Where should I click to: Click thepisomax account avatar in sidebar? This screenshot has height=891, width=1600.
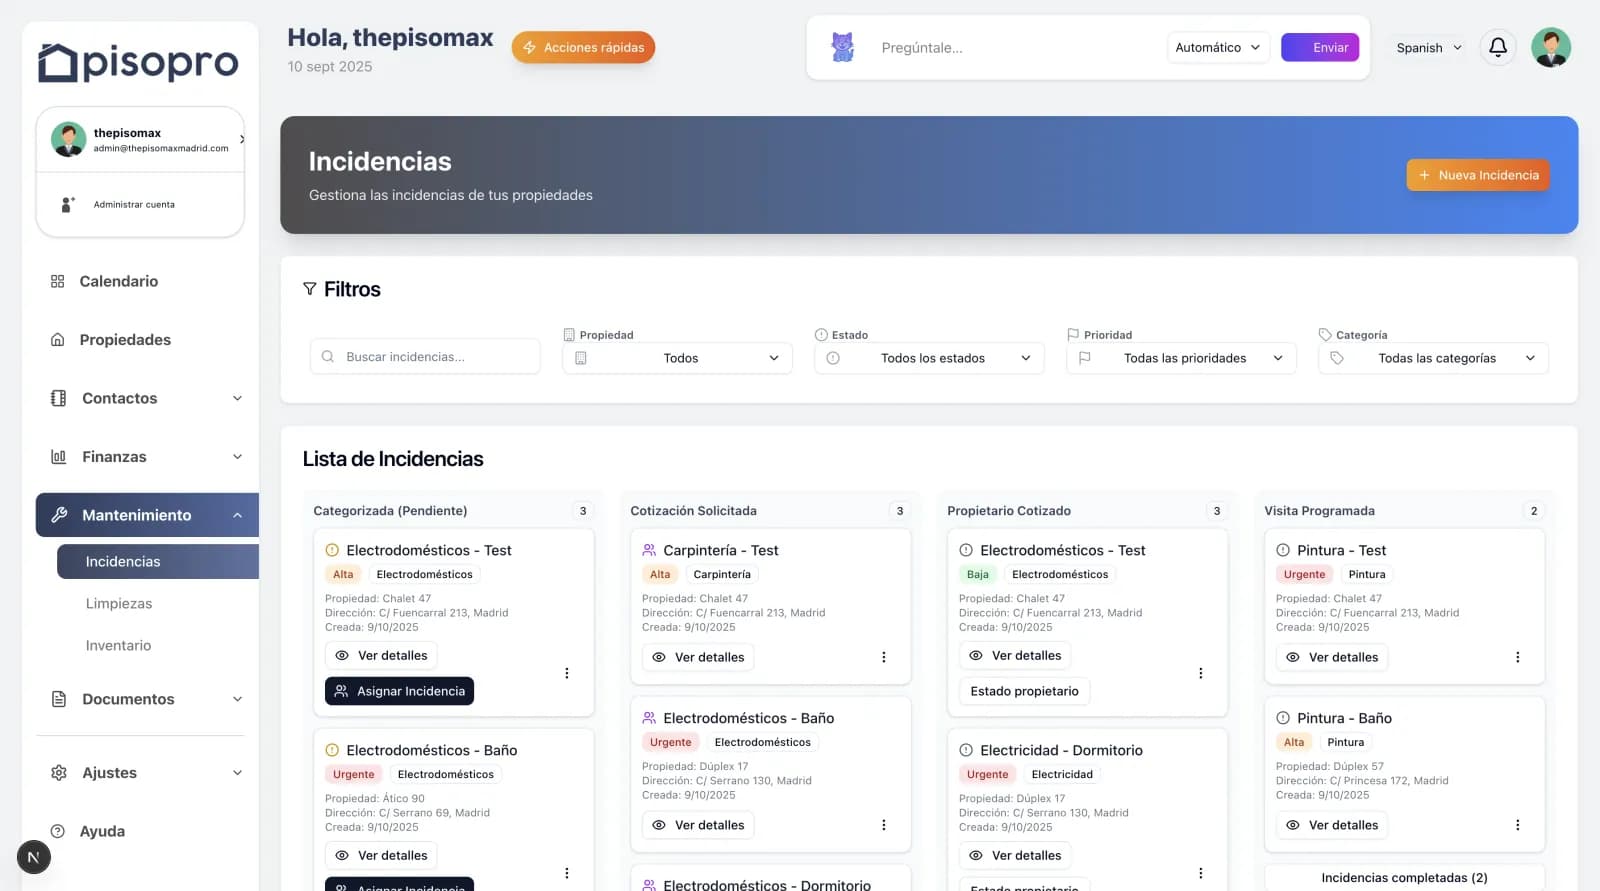(x=69, y=139)
